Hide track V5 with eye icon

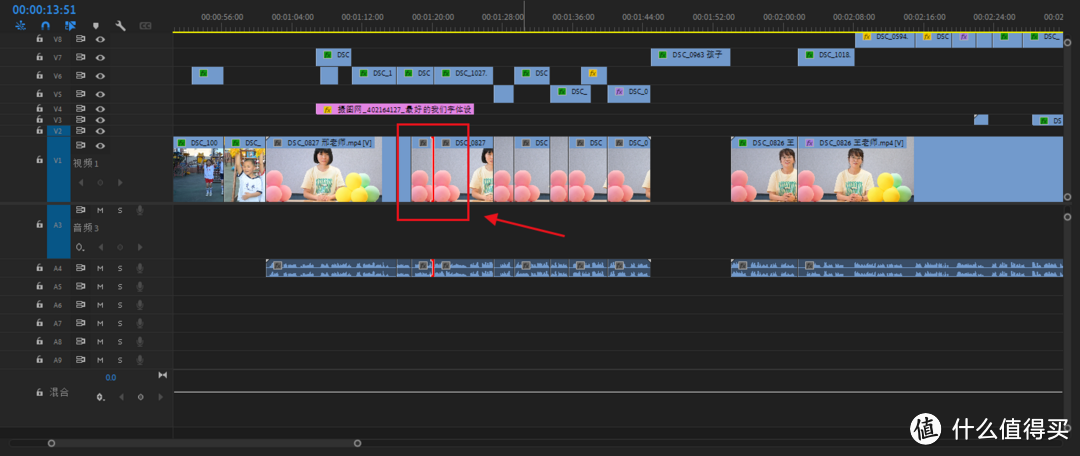[x=101, y=94]
